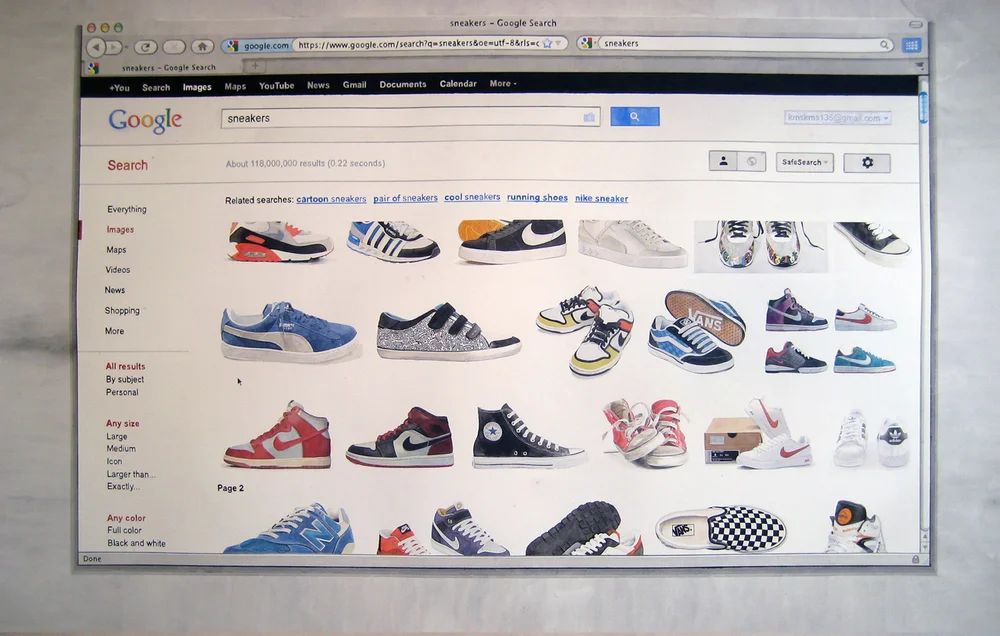
Task: Stop loading with the X toolbar button
Action: (x=174, y=47)
